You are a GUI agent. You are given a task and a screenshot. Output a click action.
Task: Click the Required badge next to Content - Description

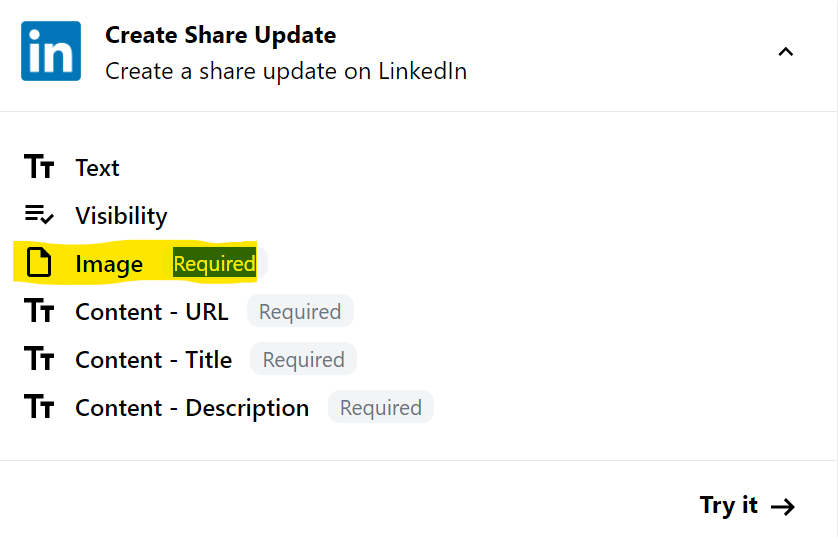click(x=381, y=408)
